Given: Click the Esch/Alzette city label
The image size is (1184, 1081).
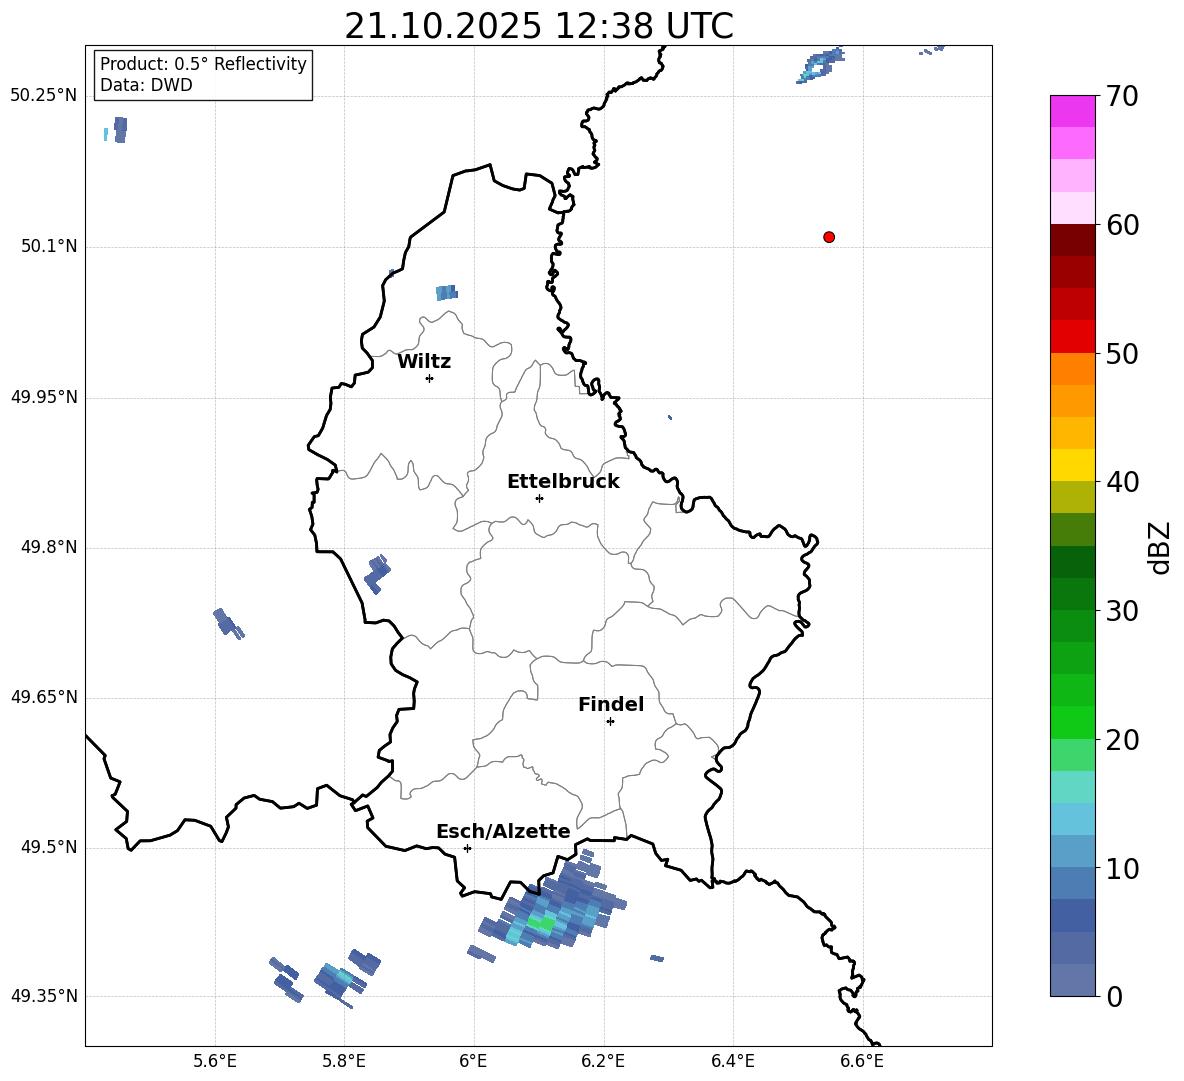Looking at the screenshot, I should (x=503, y=831).
